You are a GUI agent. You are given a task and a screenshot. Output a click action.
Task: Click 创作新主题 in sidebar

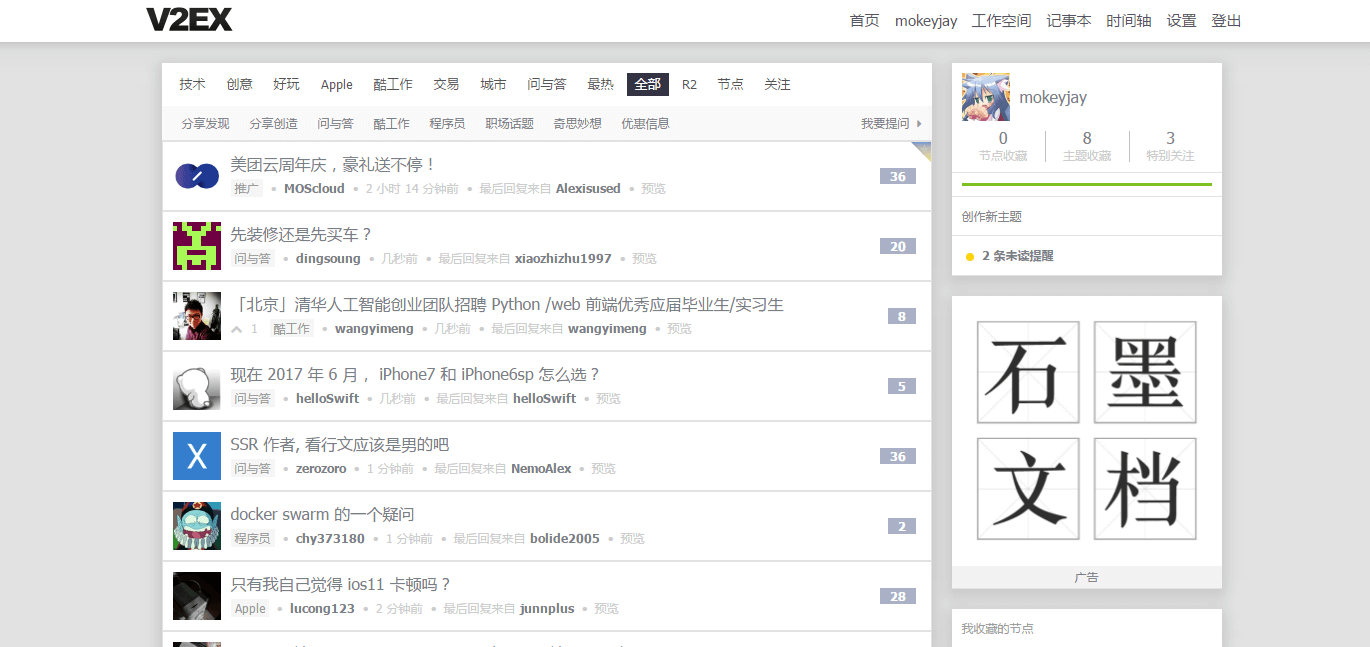tap(992, 217)
